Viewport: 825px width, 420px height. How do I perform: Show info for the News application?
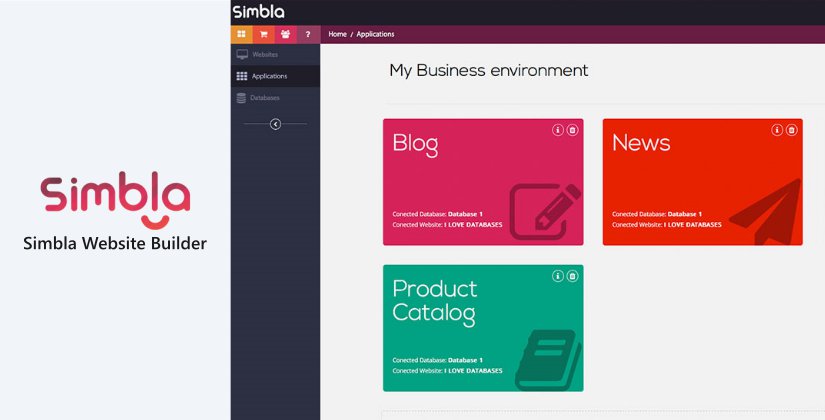point(777,130)
